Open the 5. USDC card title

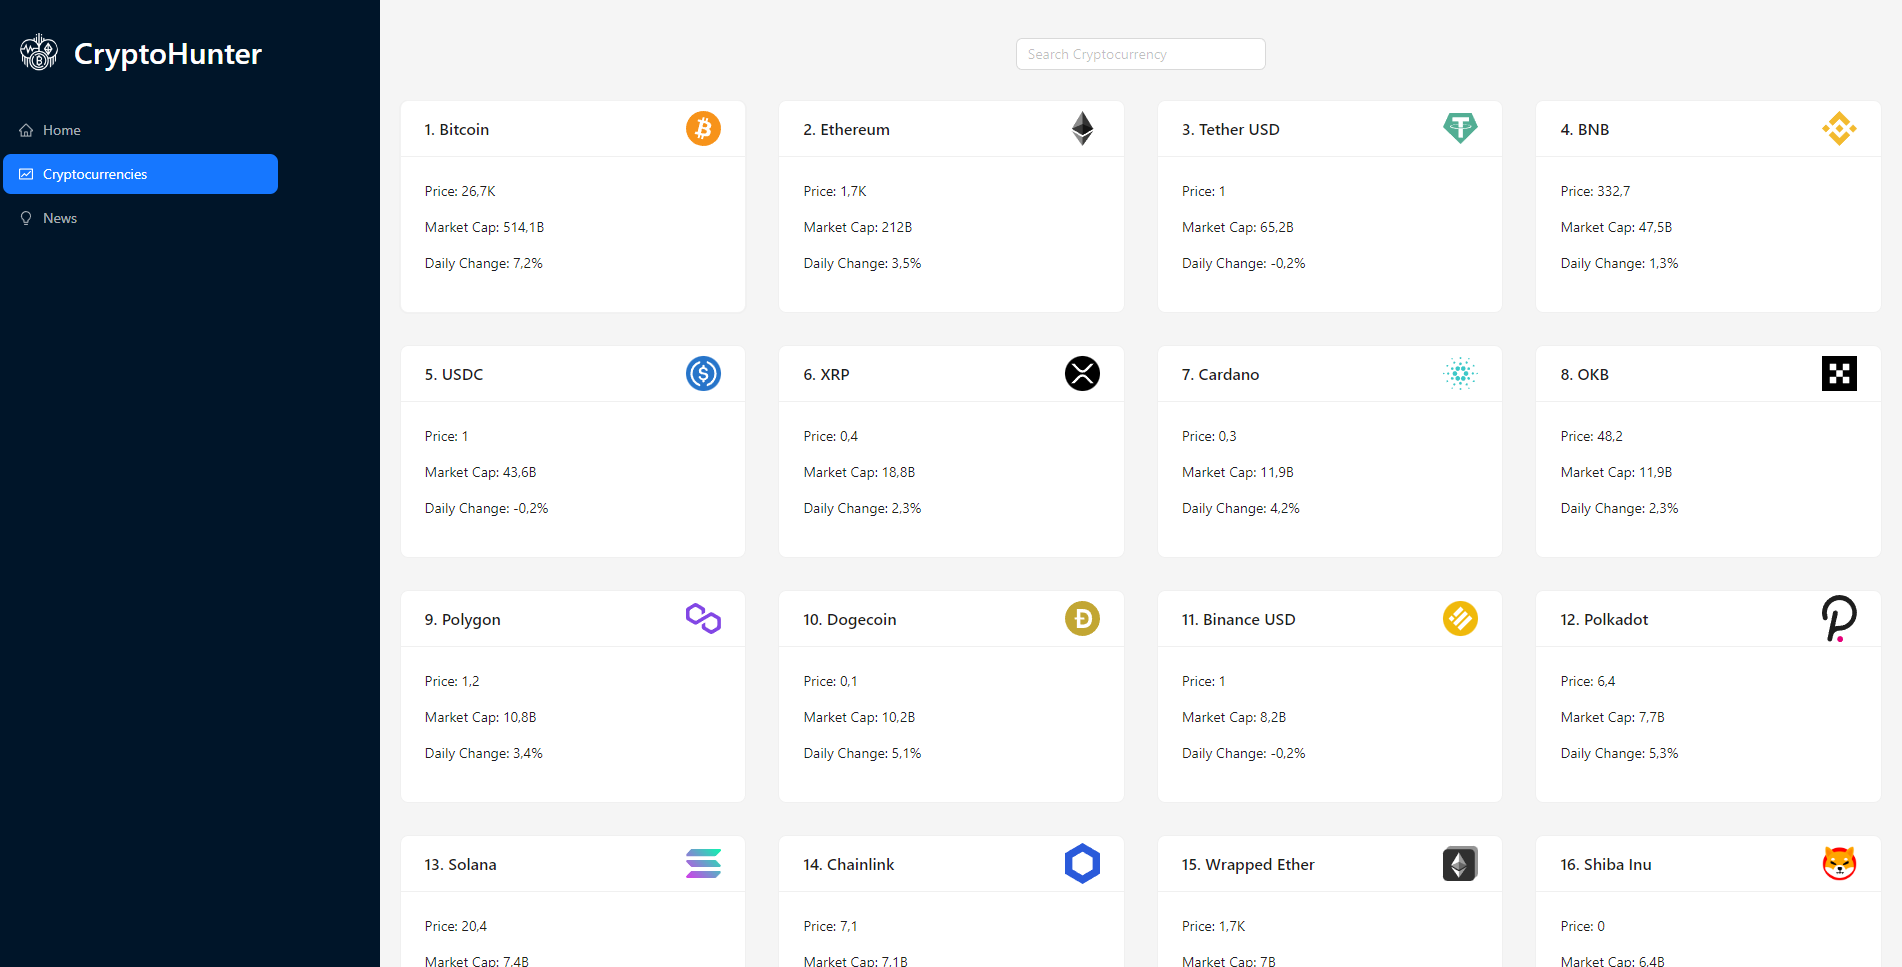(453, 374)
